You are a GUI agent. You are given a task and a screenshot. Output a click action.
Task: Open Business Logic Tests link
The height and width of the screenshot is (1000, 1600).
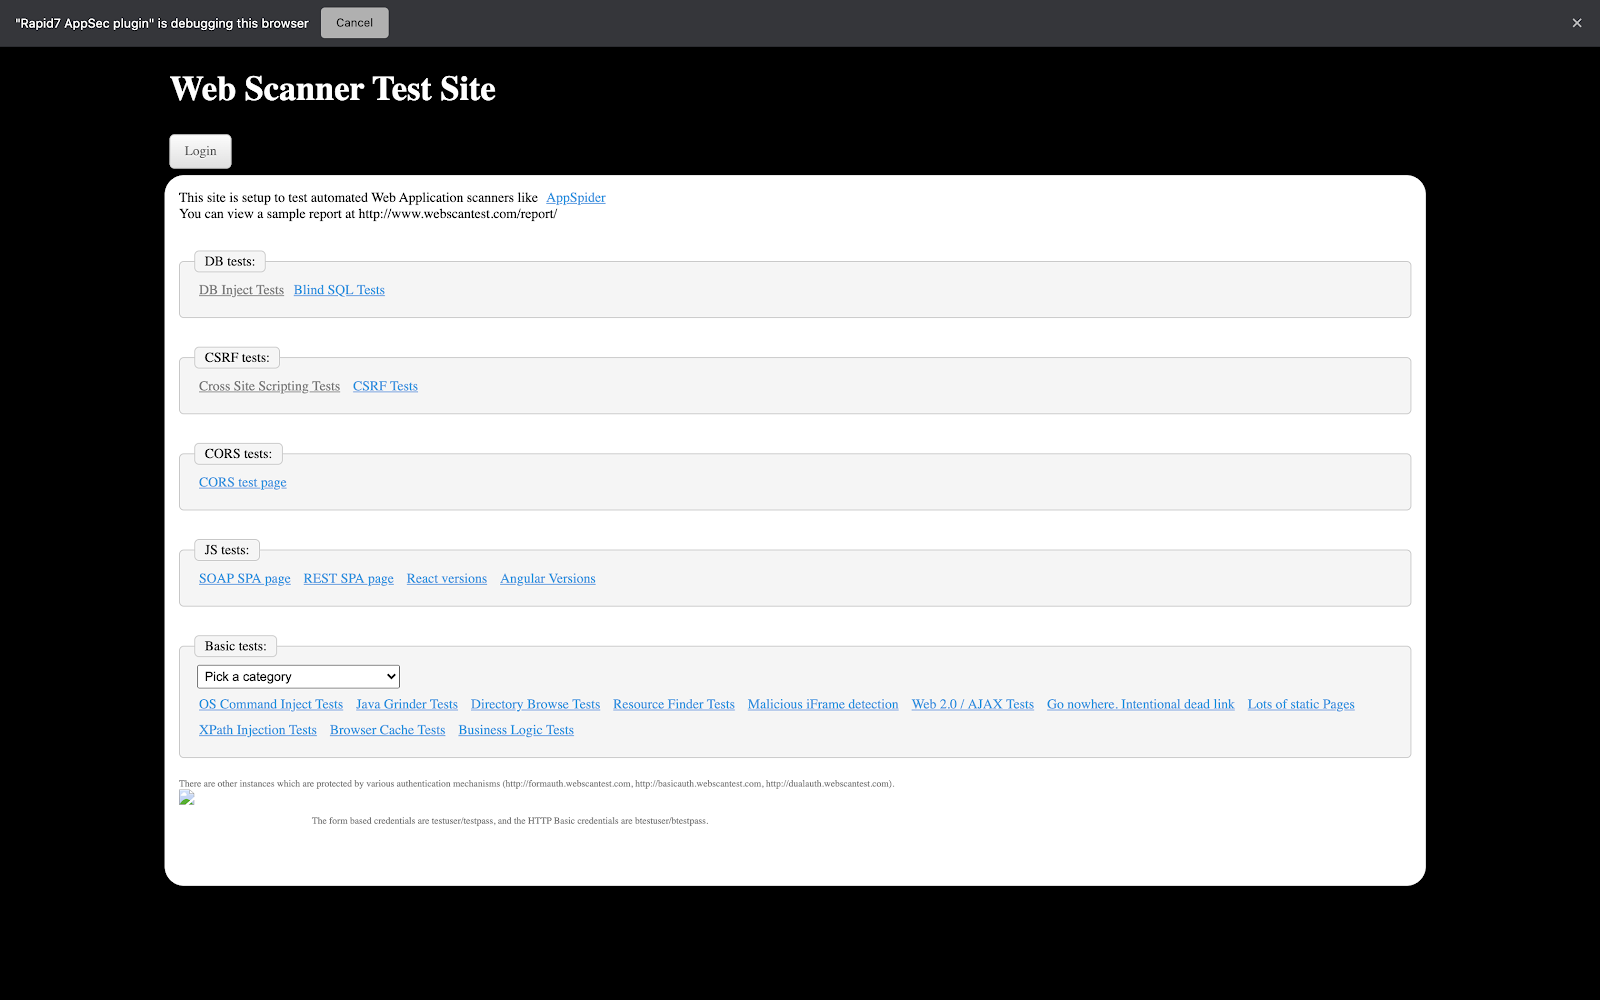pos(516,731)
